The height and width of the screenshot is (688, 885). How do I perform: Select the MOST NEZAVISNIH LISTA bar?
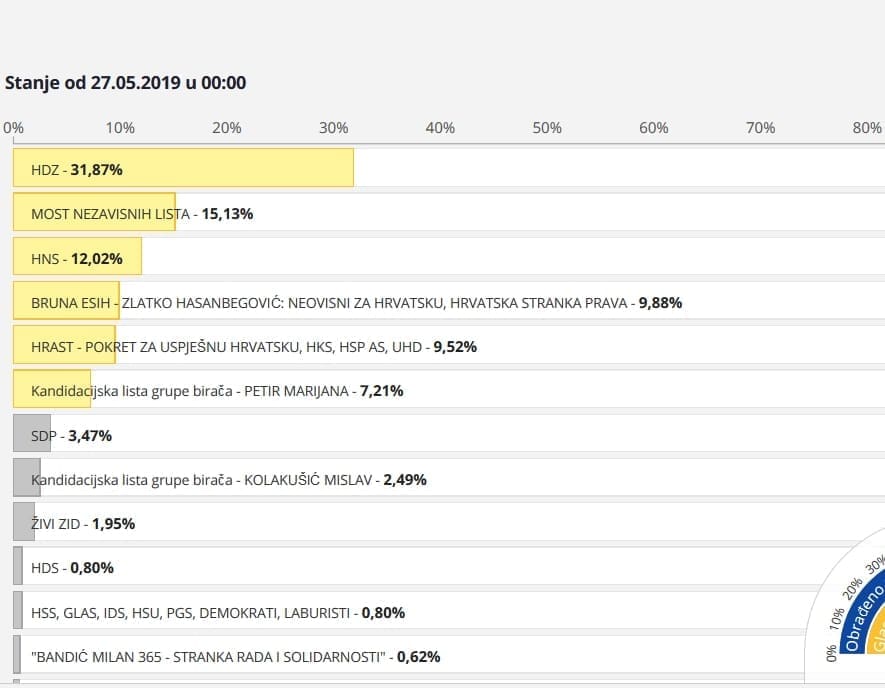tap(94, 212)
